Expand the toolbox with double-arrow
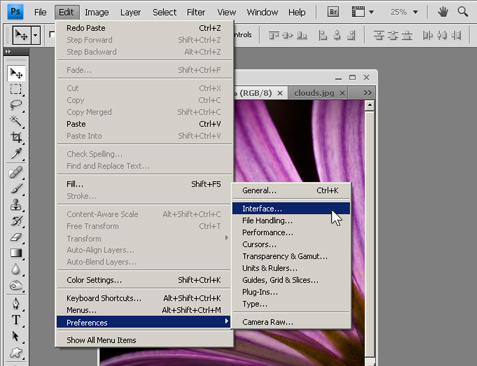Image resolution: width=477 pixels, height=366 pixels. 8,51
